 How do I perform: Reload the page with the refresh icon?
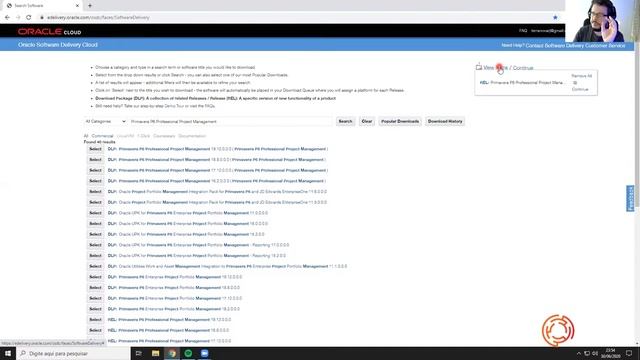29,18
